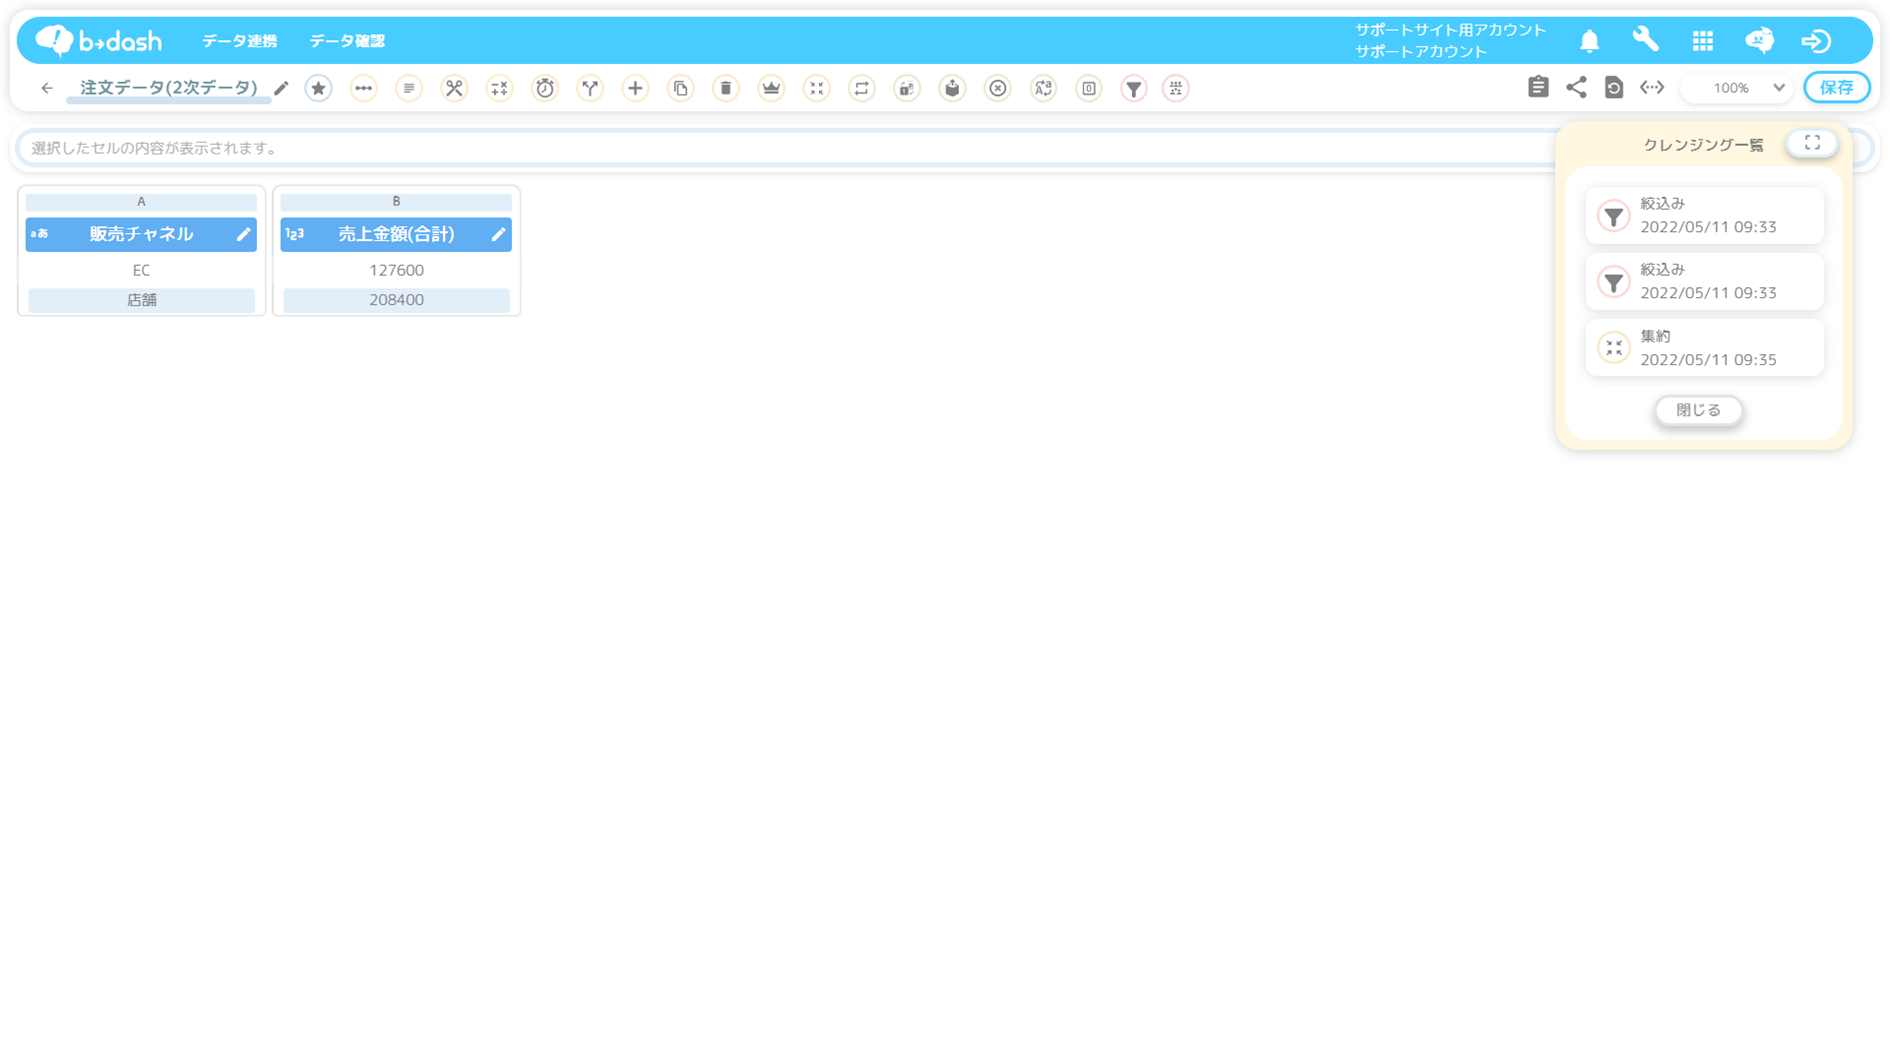Select the 店舗 cell
The height and width of the screenshot is (1063, 1890).
click(141, 300)
